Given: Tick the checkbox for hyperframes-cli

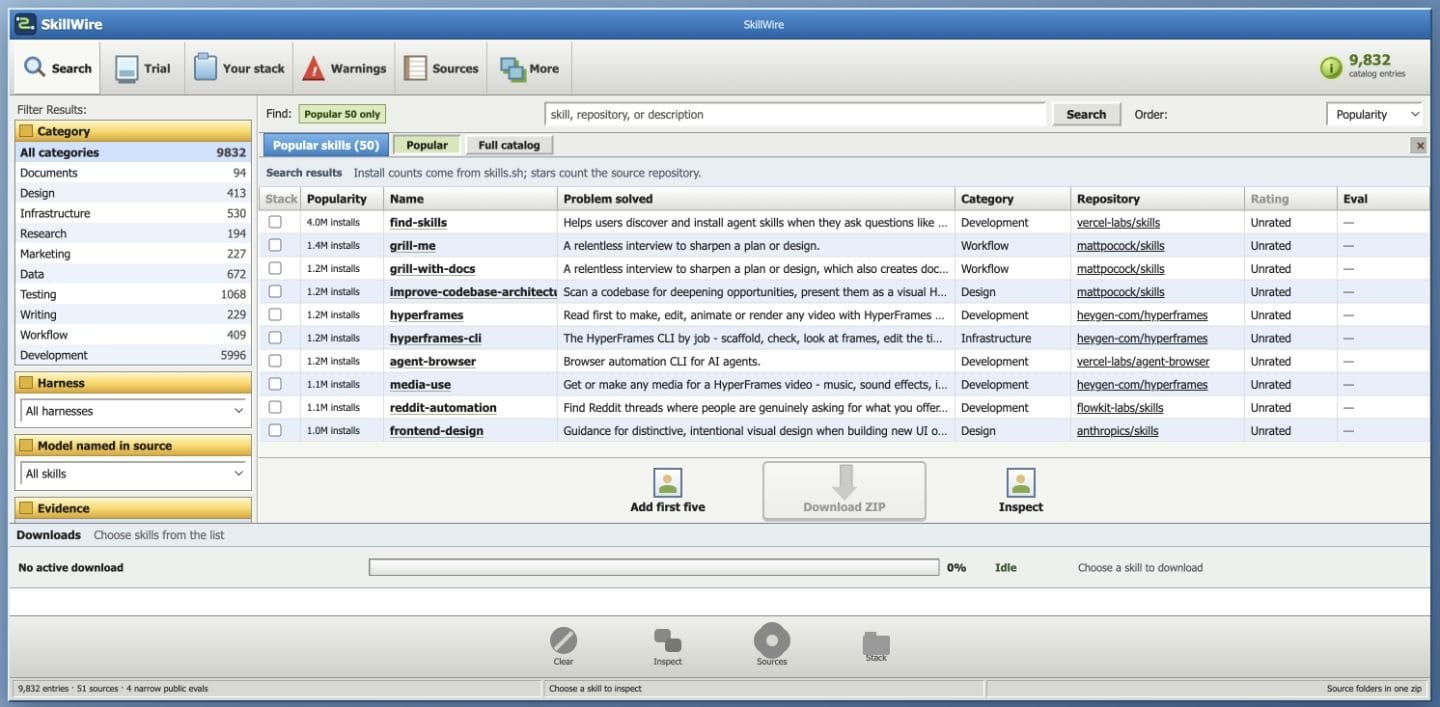Looking at the screenshot, I should pos(275,338).
